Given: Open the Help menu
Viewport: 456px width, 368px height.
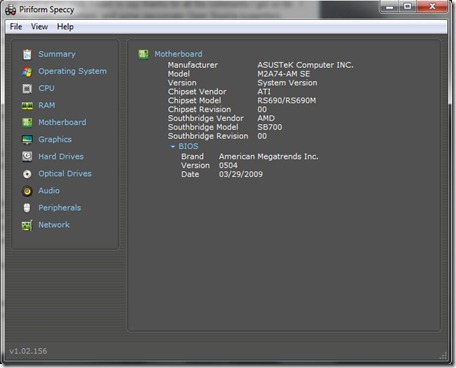Looking at the screenshot, I should pyautogui.click(x=65, y=27).
